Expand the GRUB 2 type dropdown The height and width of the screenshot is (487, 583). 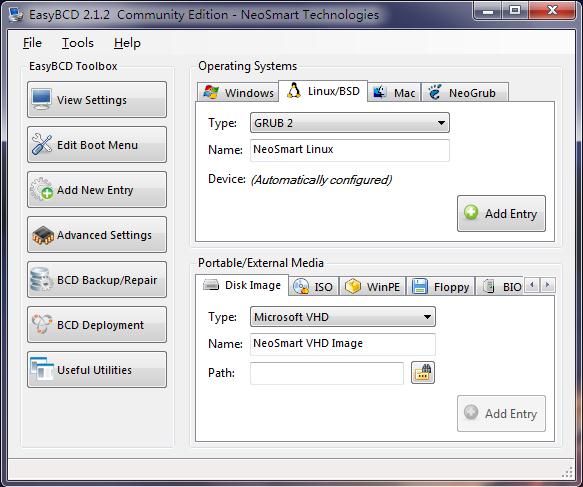coord(350,123)
